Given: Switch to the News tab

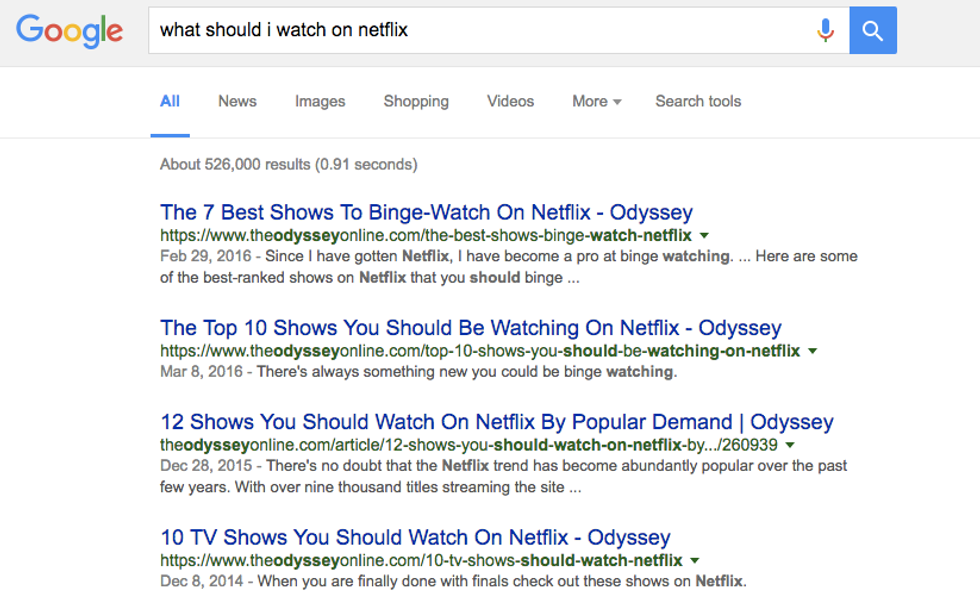Looking at the screenshot, I should 237,101.
